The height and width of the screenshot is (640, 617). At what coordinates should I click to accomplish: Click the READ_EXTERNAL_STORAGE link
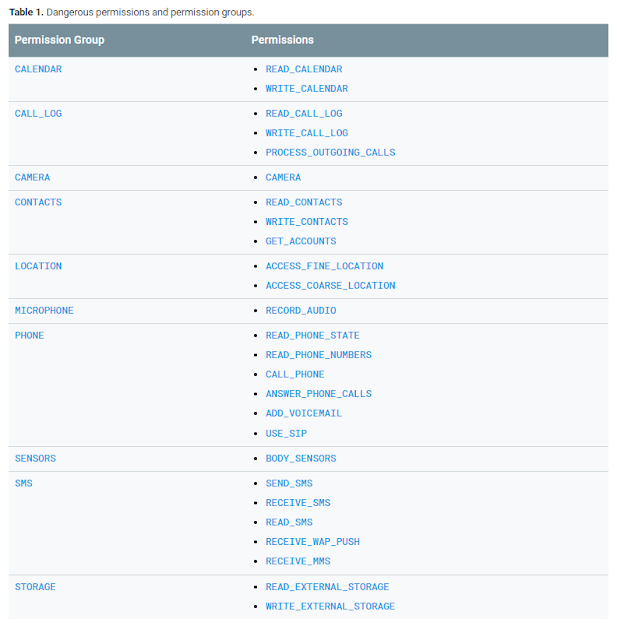[327, 587]
